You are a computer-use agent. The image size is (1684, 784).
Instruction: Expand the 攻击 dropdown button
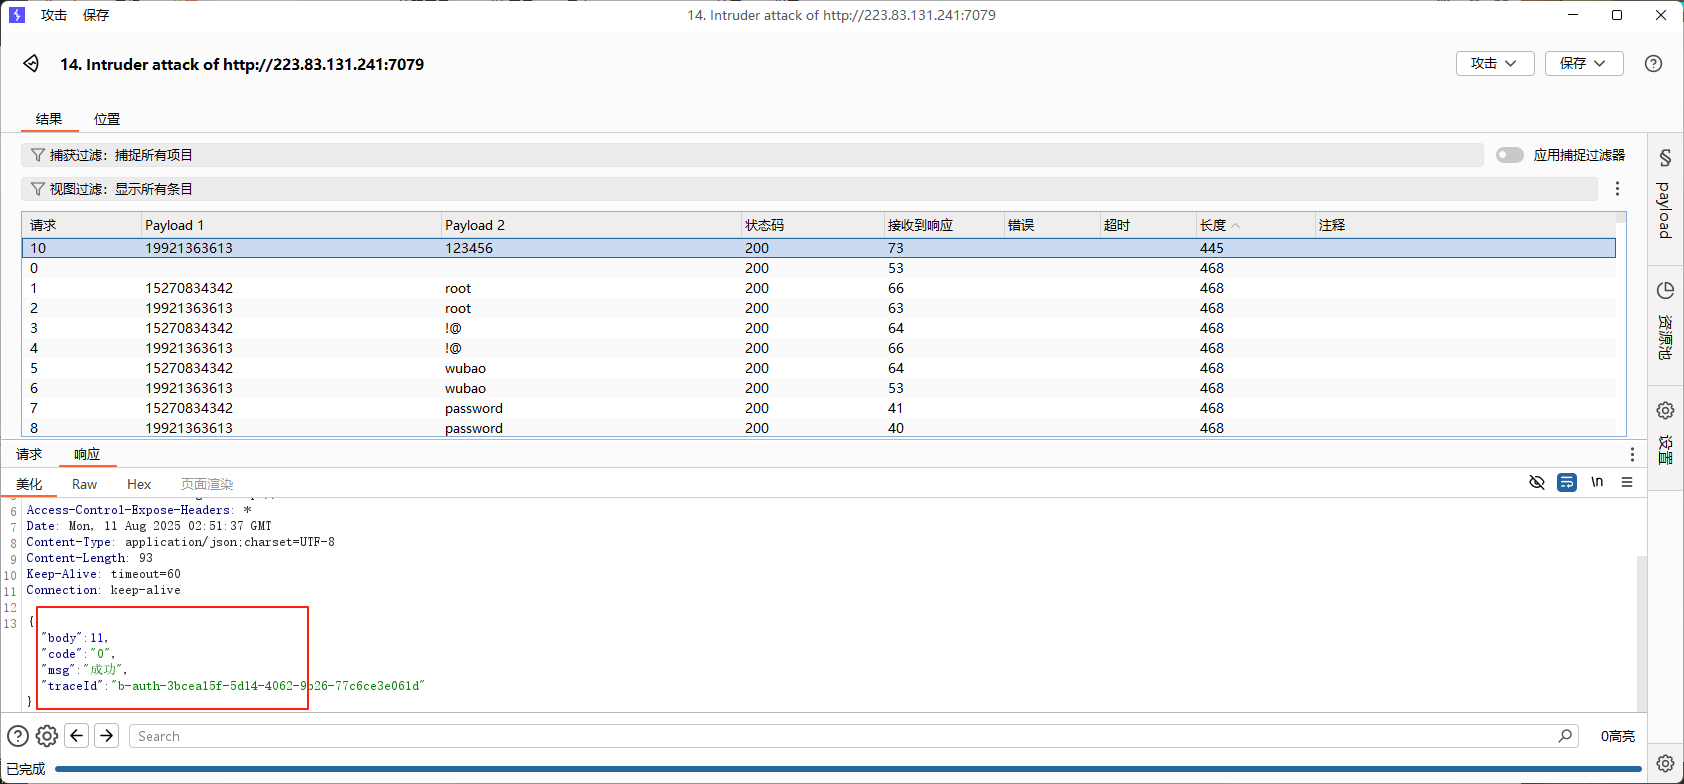pyautogui.click(x=1494, y=63)
